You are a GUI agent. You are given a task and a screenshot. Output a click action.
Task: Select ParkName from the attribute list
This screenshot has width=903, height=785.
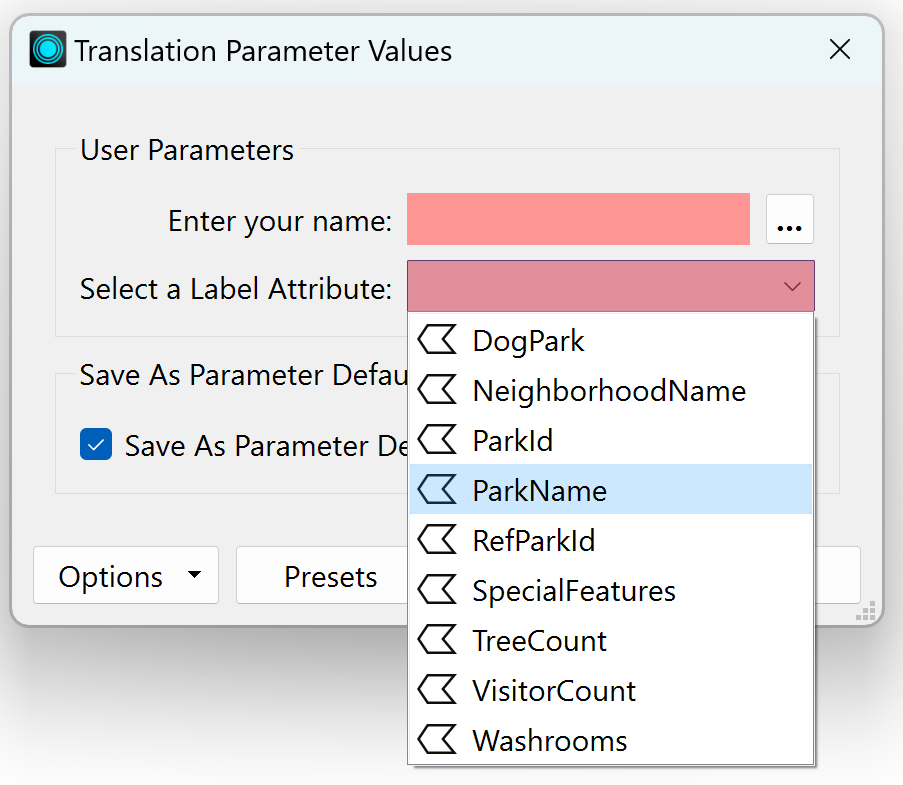[x=540, y=490]
